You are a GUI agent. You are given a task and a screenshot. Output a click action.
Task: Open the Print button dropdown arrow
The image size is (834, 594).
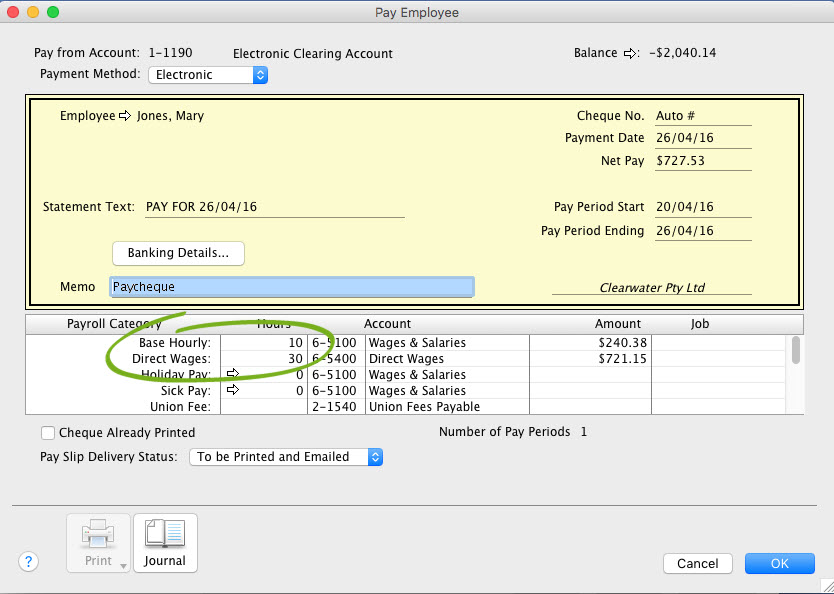tap(123, 566)
